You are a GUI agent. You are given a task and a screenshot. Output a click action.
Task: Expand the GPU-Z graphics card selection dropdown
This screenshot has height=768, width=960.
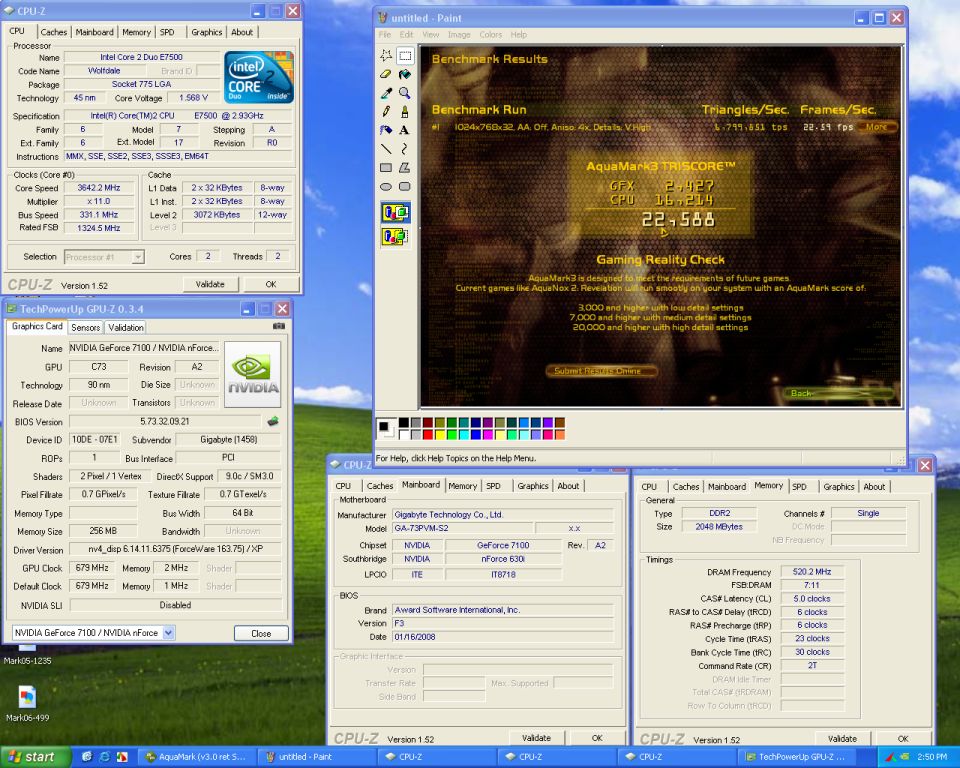(168, 633)
